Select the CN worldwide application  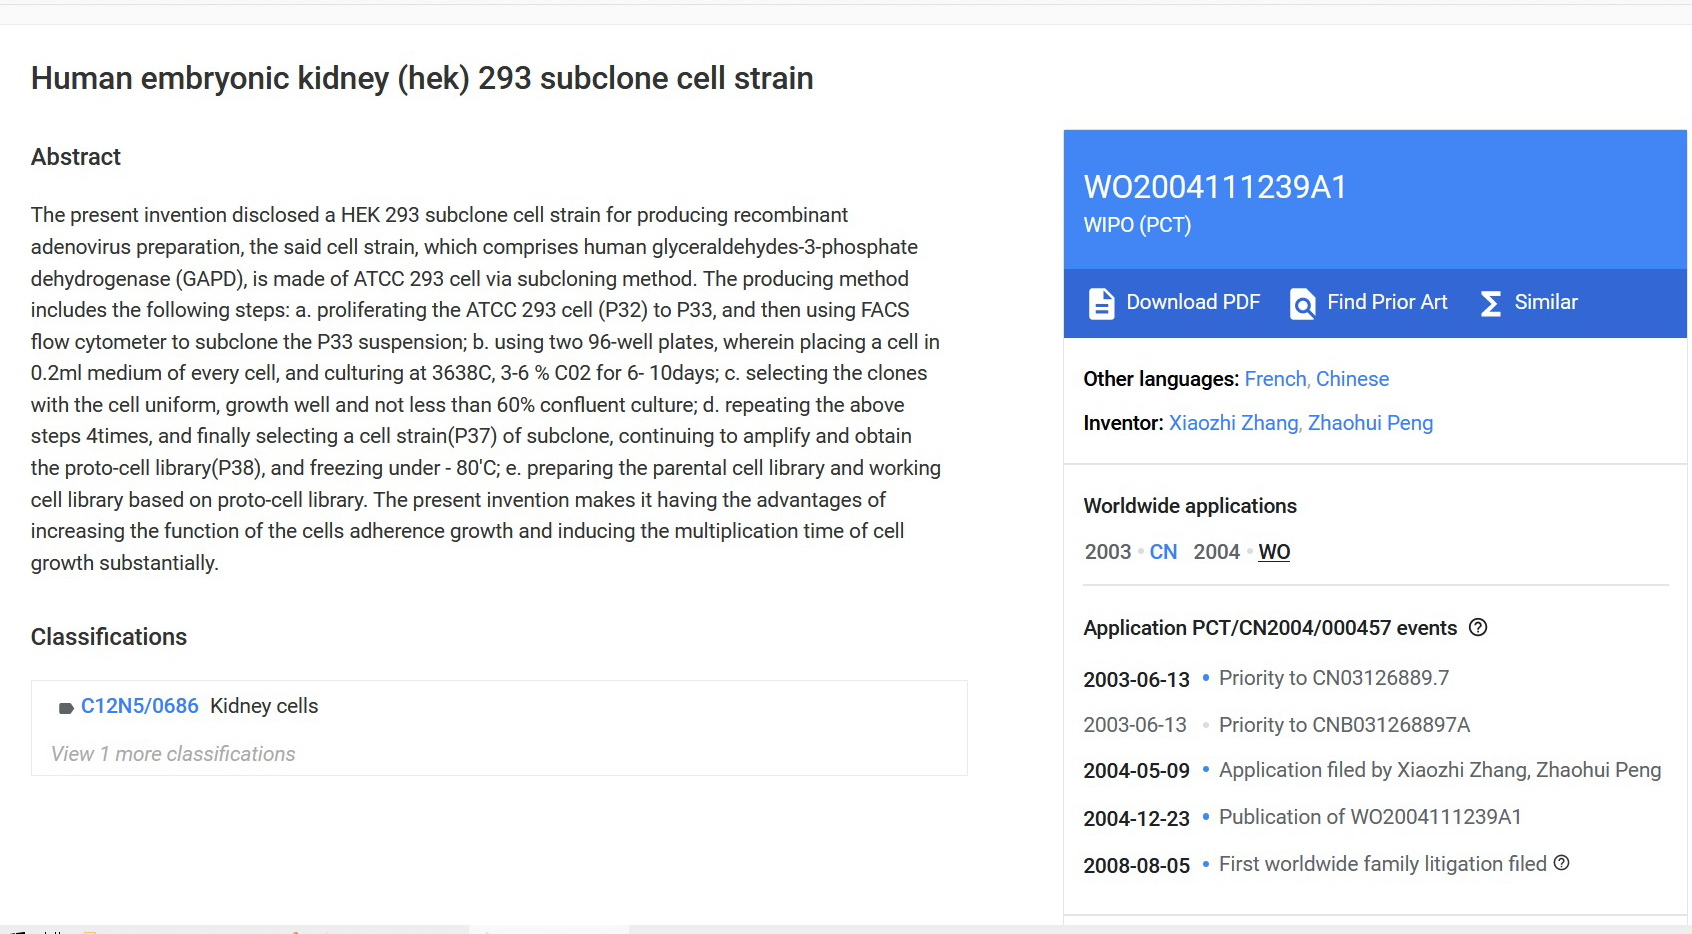coord(1163,552)
